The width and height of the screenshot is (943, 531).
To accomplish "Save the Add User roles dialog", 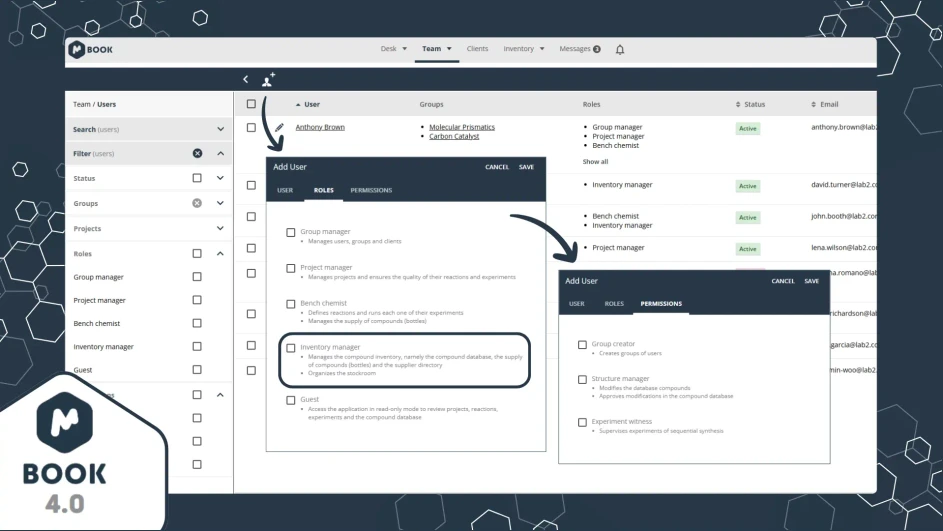I will (526, 167).
